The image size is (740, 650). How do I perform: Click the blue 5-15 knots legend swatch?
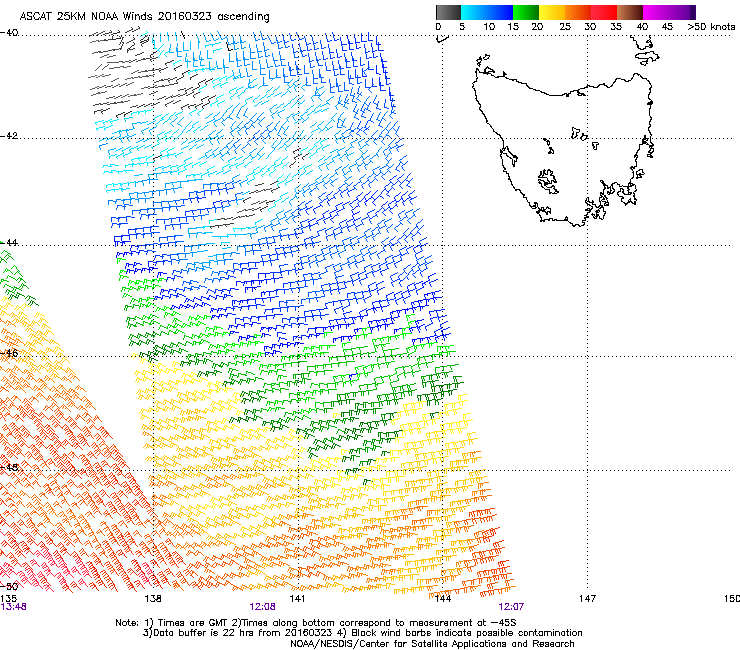(x=487, y=12)
